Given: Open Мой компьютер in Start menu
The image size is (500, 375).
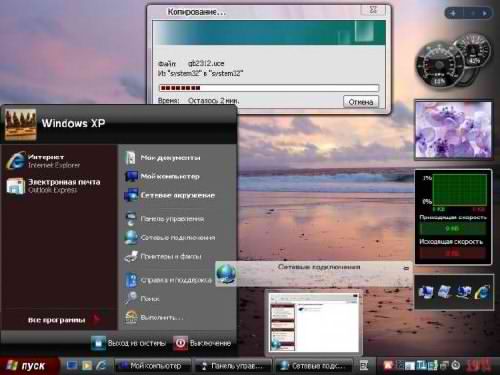Looking at the screenshot, I should [163, 176].
